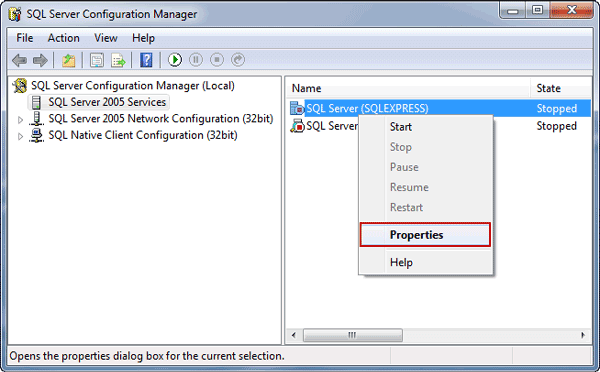
Task: Expand SQL Native Client Configuration node
Action: pos(20,136)
